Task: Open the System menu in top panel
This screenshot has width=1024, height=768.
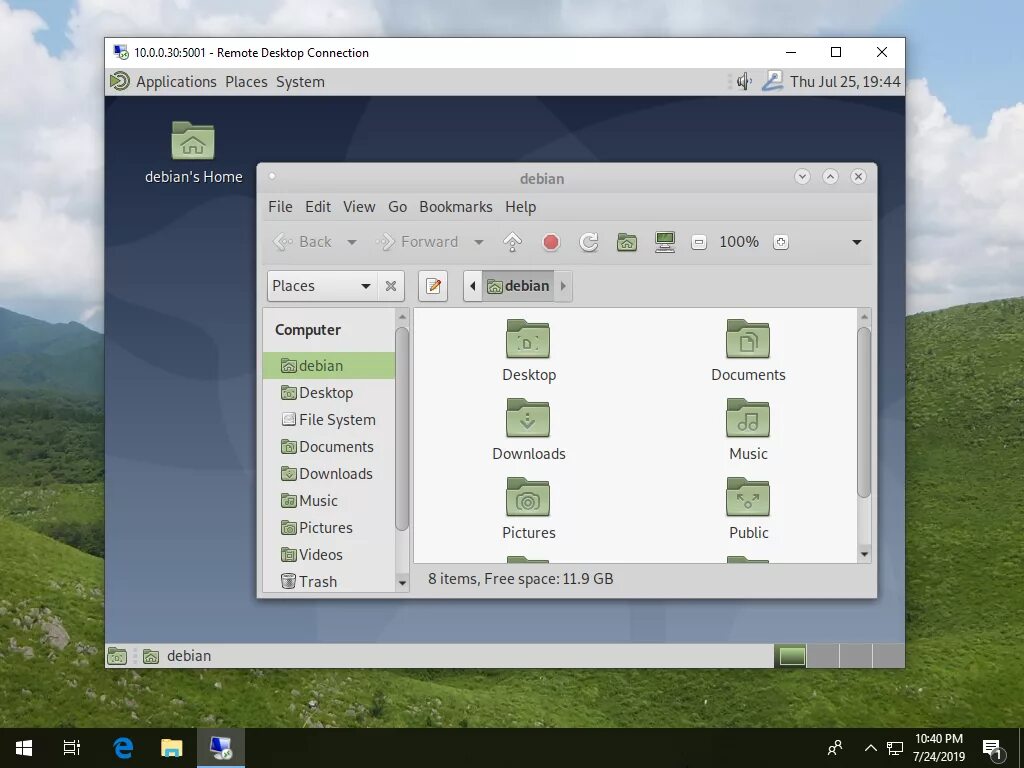Action: [x=300, y=82]
